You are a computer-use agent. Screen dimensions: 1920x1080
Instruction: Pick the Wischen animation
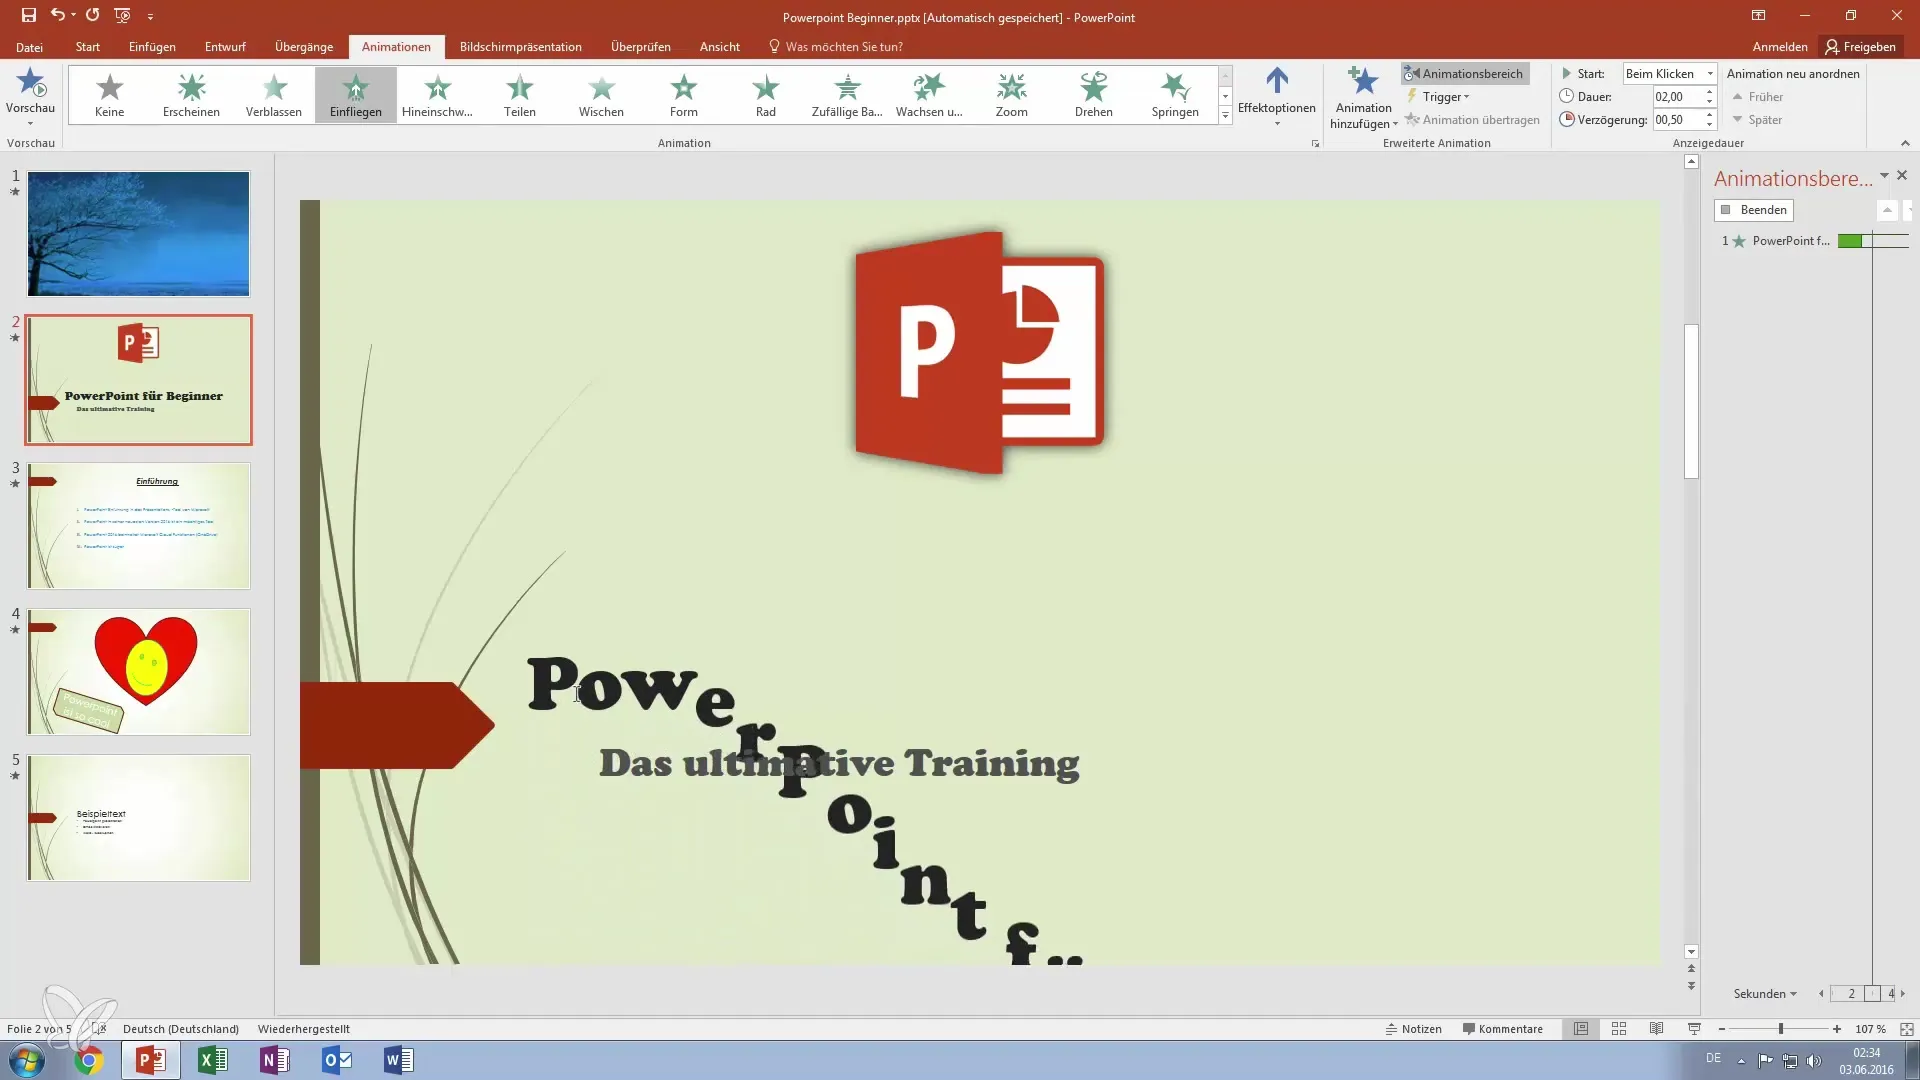(x=601, y=96)
